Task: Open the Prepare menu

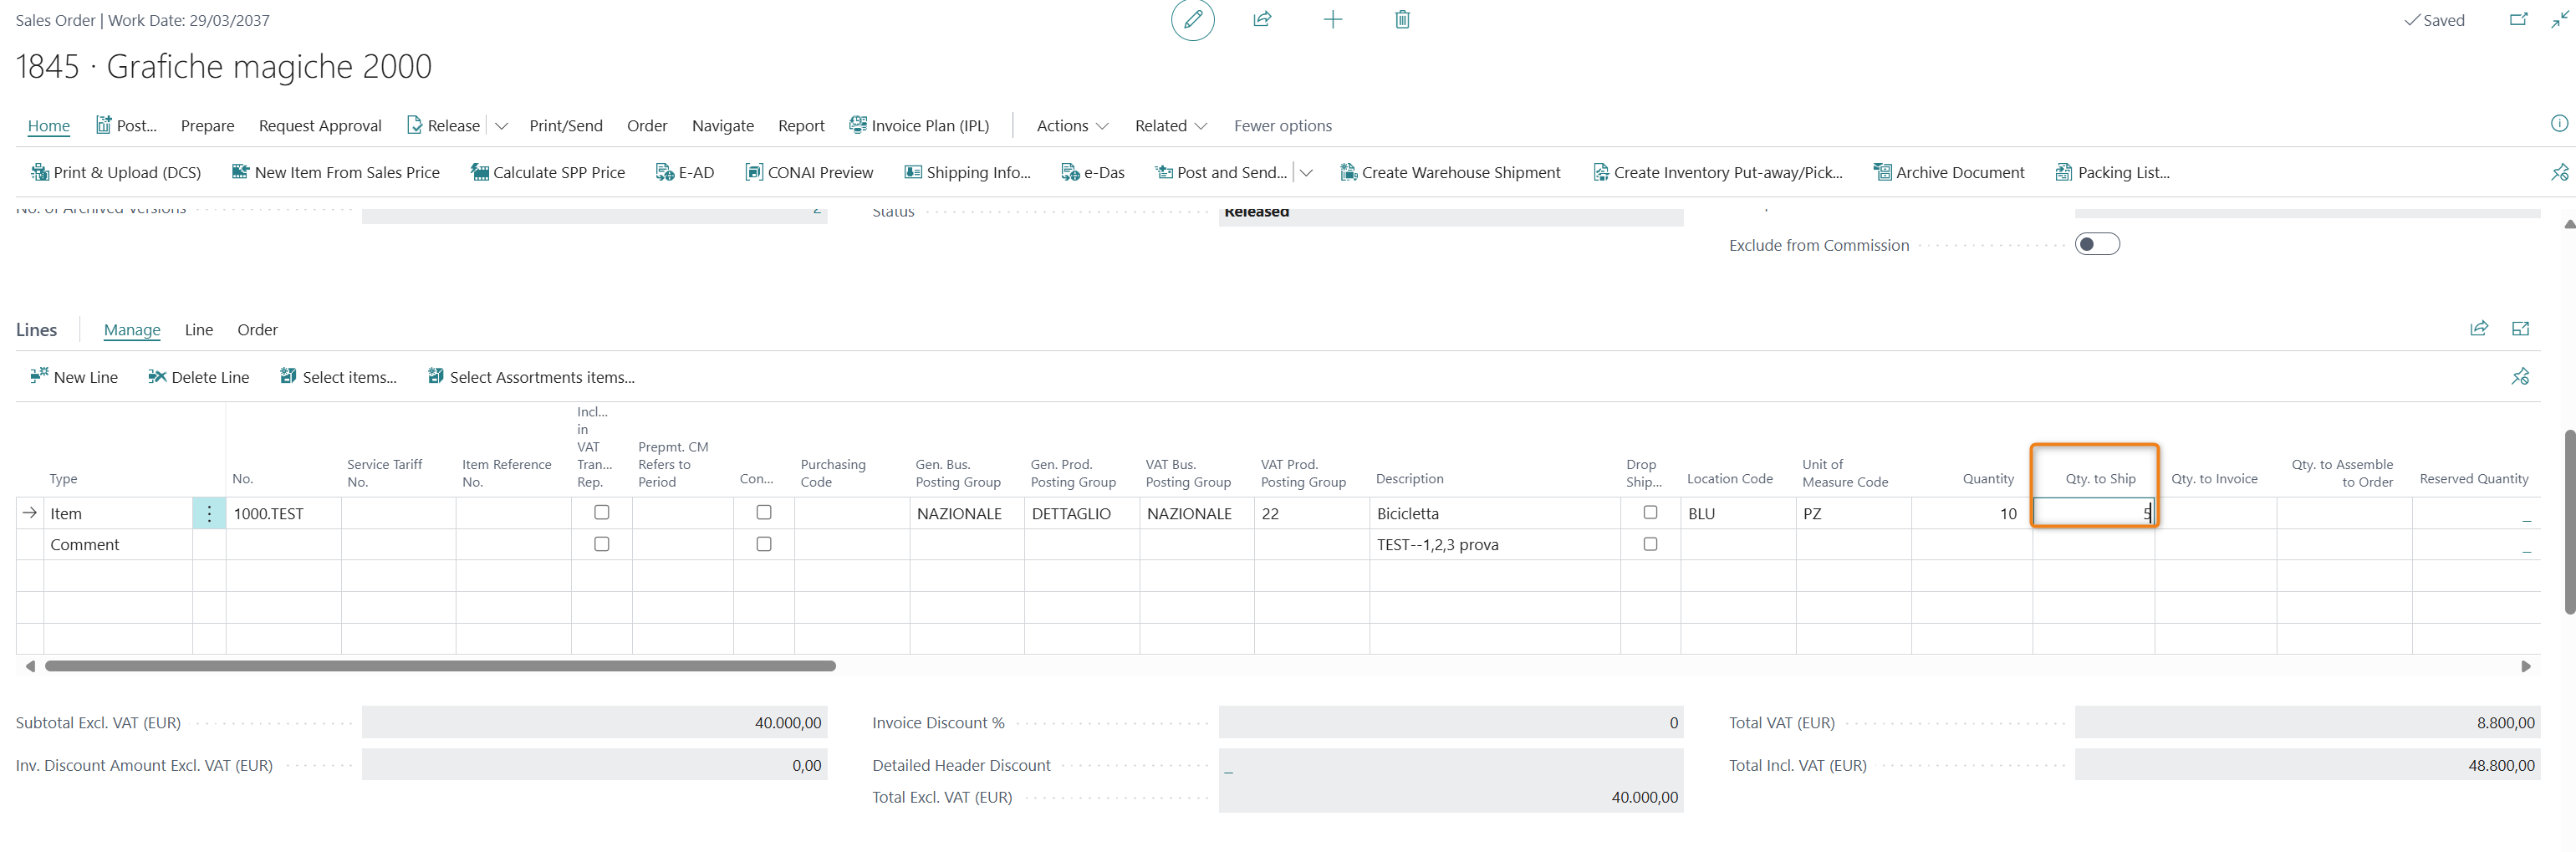Action: click(x=207, y=125)
